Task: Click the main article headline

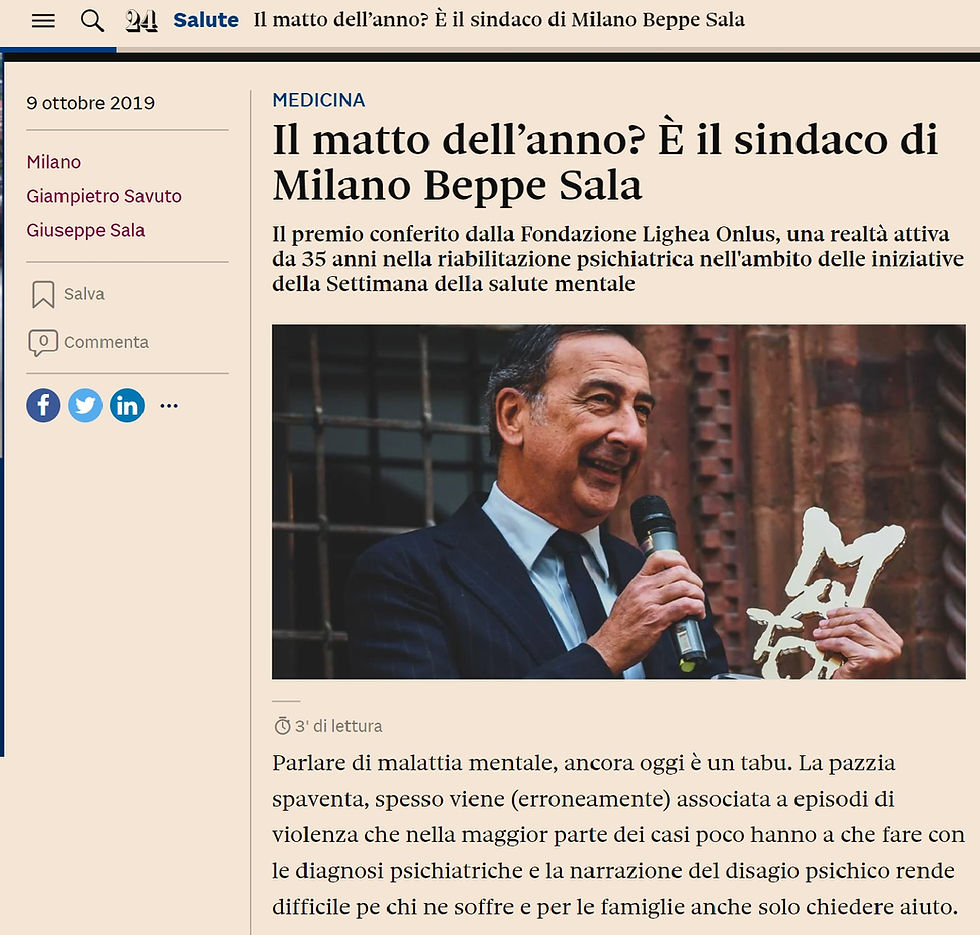Action: (605, 162)
